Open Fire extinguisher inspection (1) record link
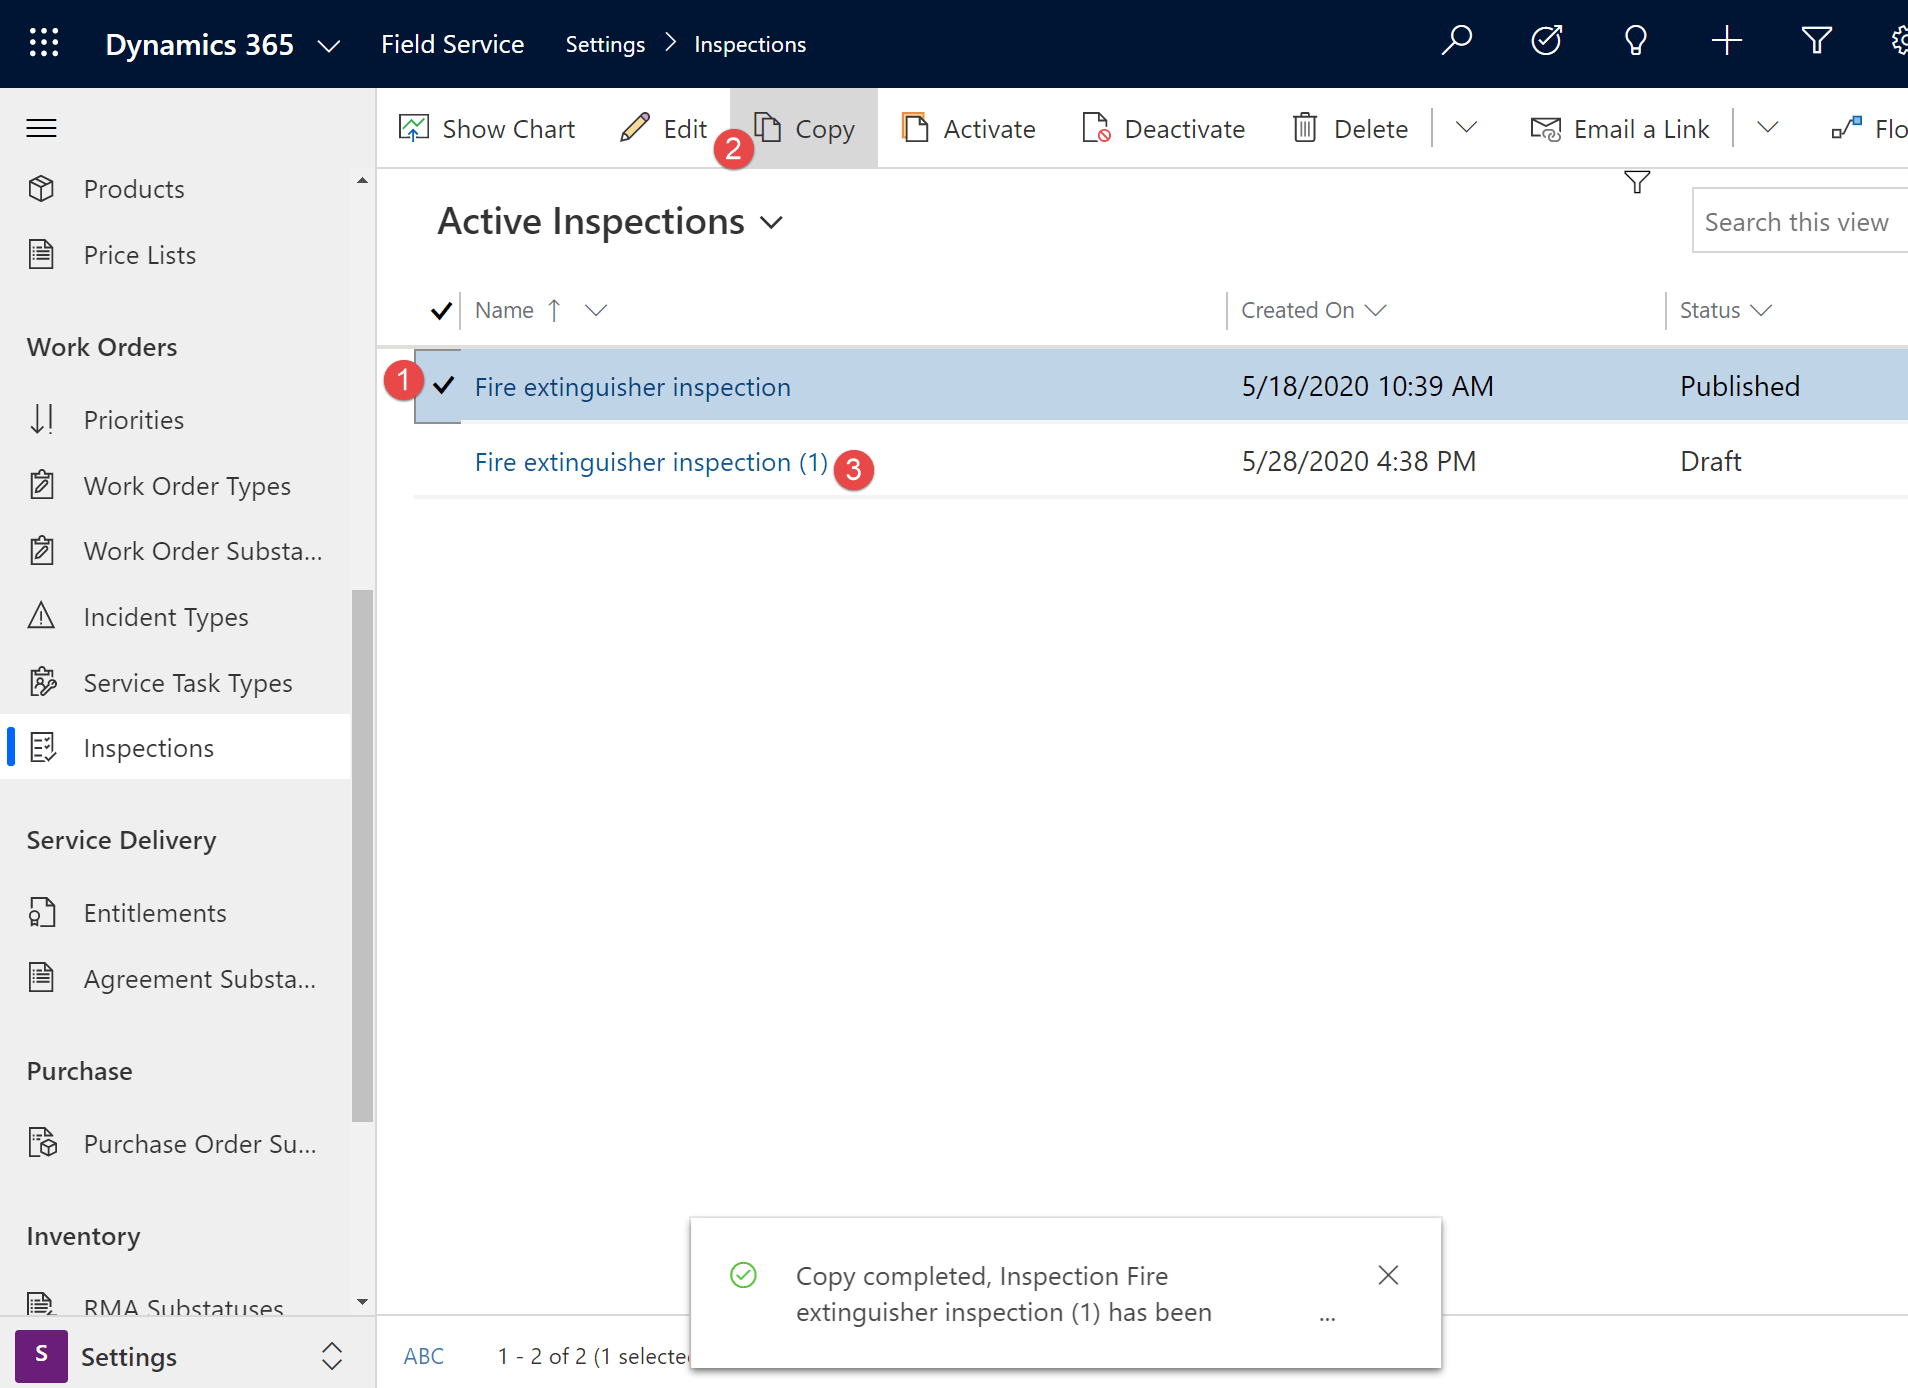The image size is (1908, 1388). pos(651,462)
